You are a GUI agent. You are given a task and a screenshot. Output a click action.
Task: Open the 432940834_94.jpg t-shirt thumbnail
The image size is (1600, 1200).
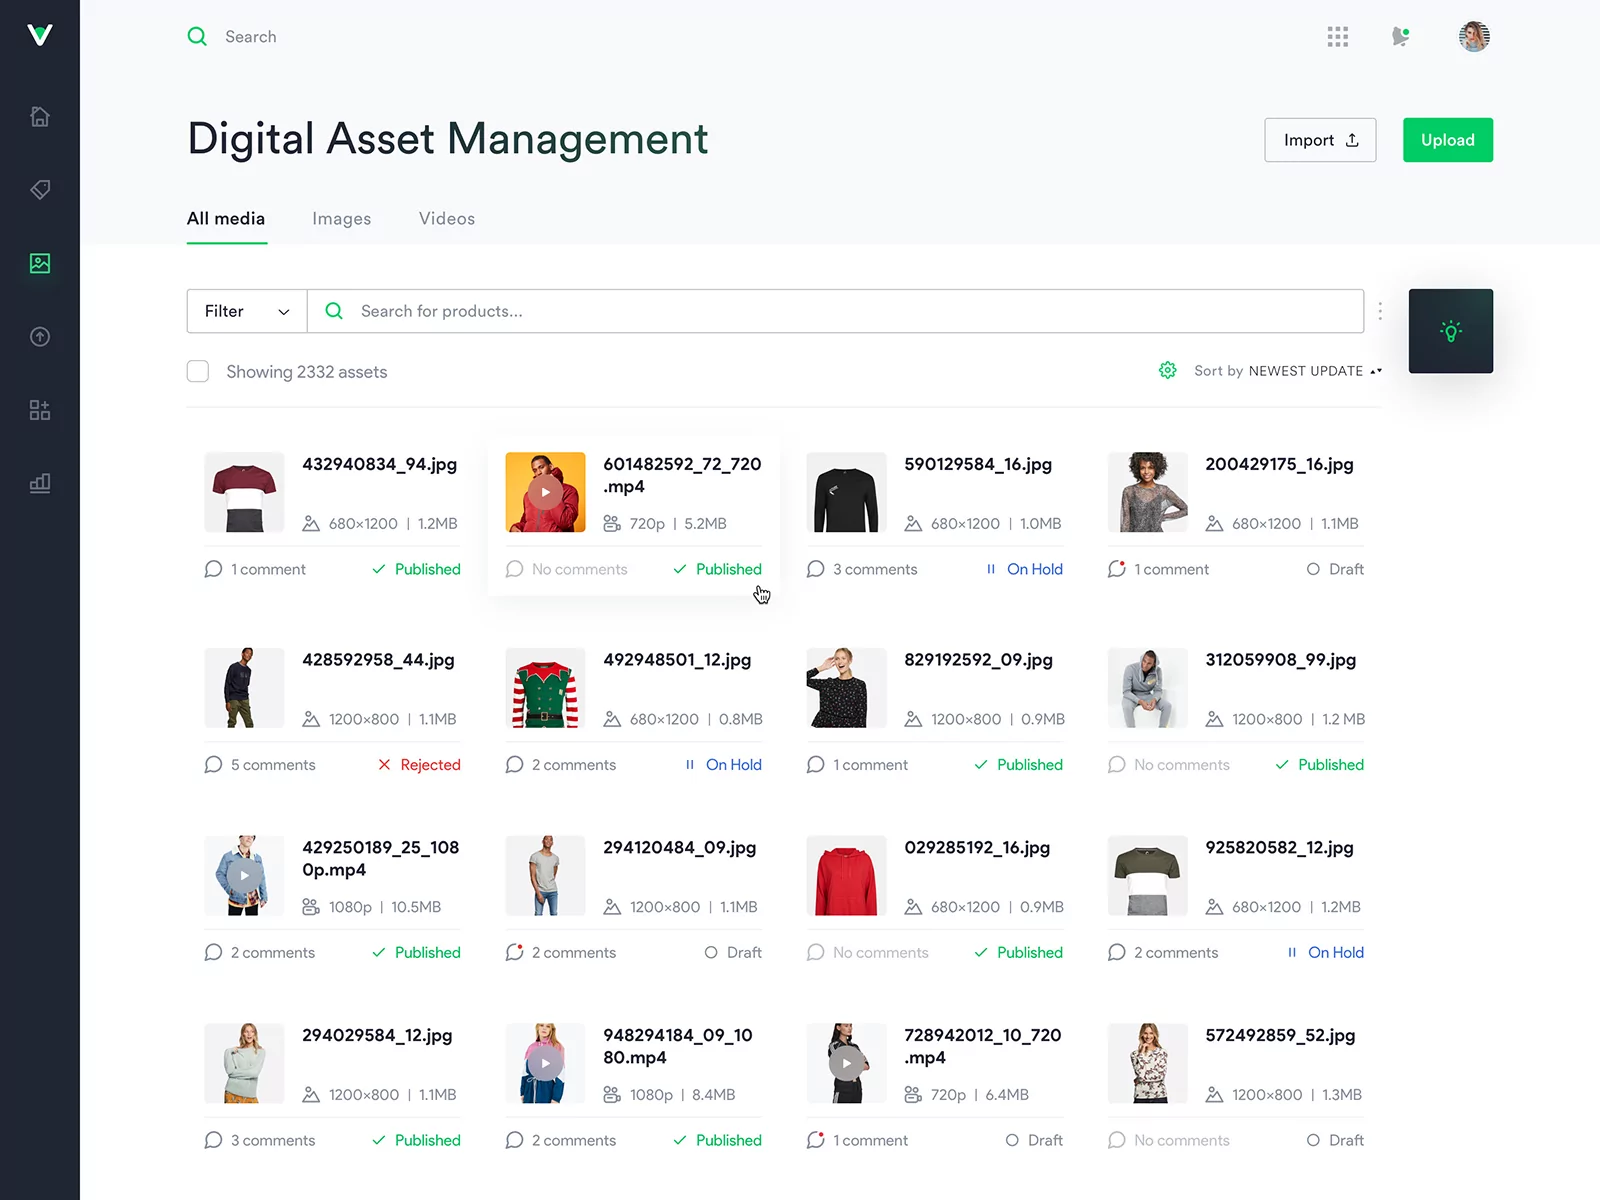pos(244,492)
